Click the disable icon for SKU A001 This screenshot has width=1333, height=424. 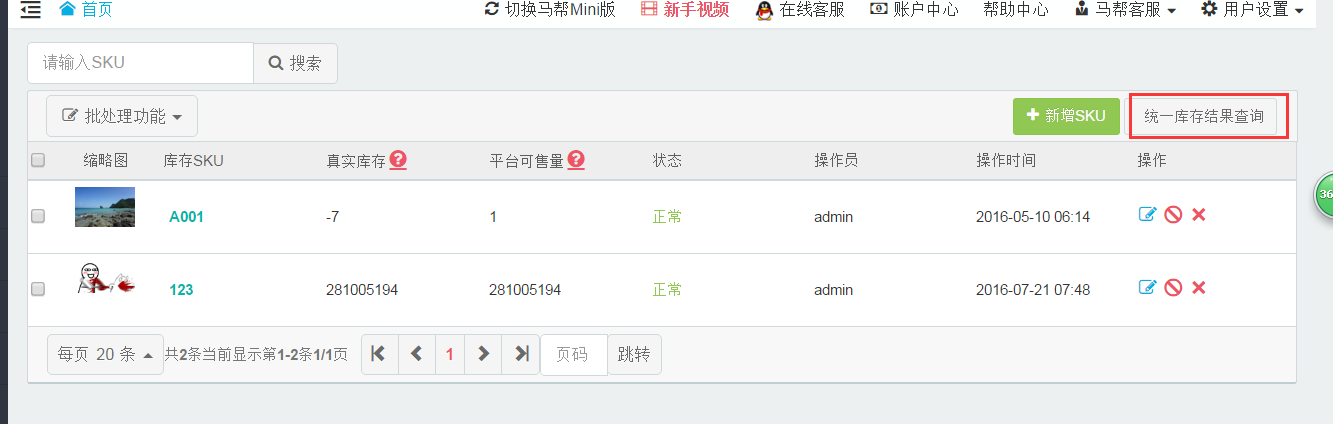coord(1173,215)
